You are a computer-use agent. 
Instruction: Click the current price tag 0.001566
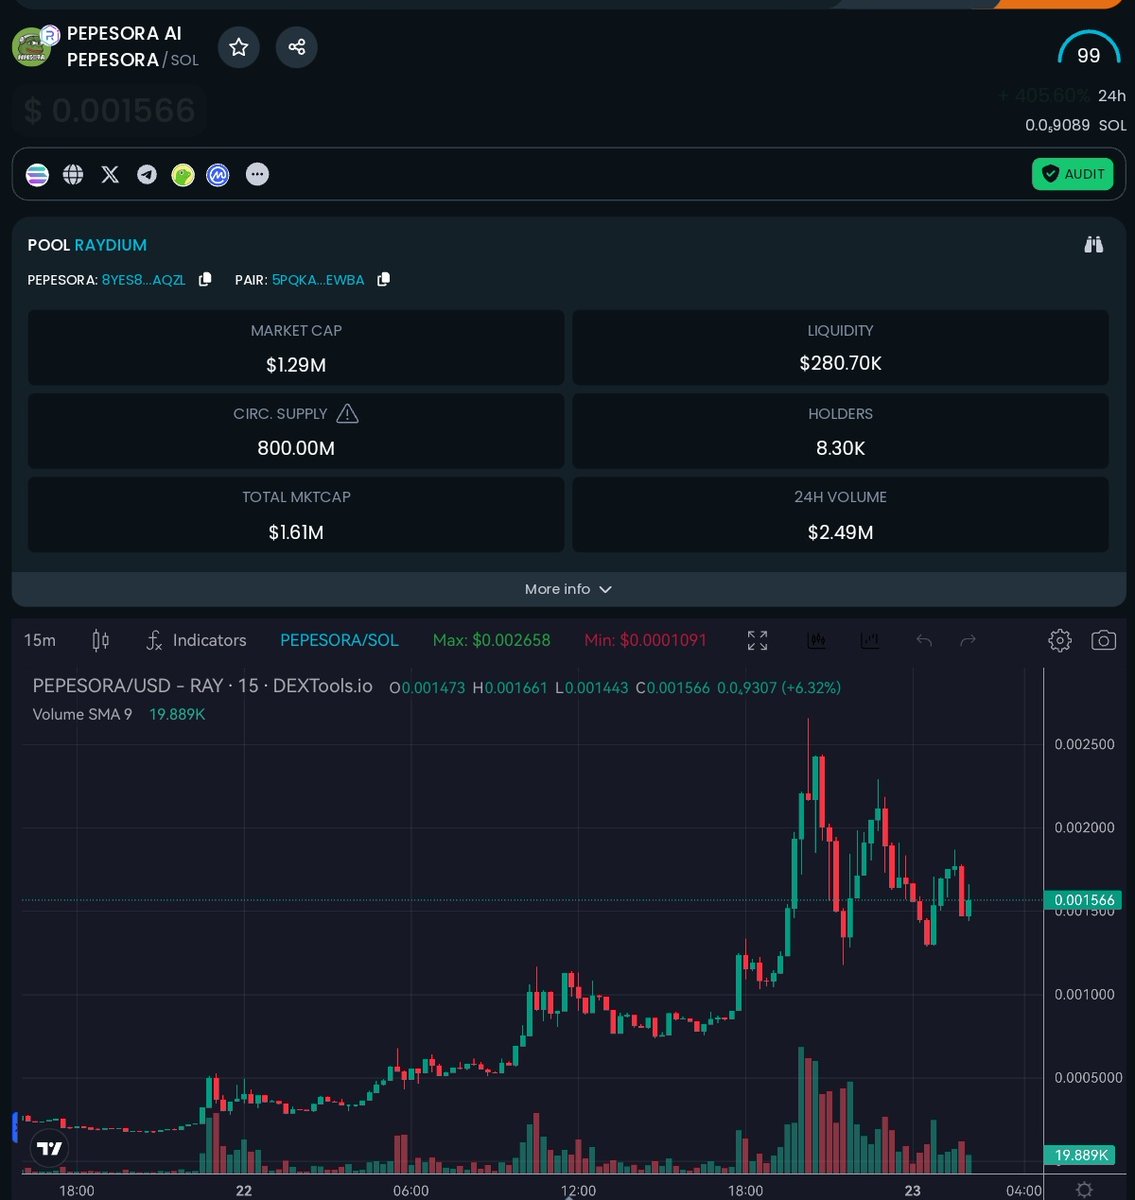click(x=1084, y=900)
